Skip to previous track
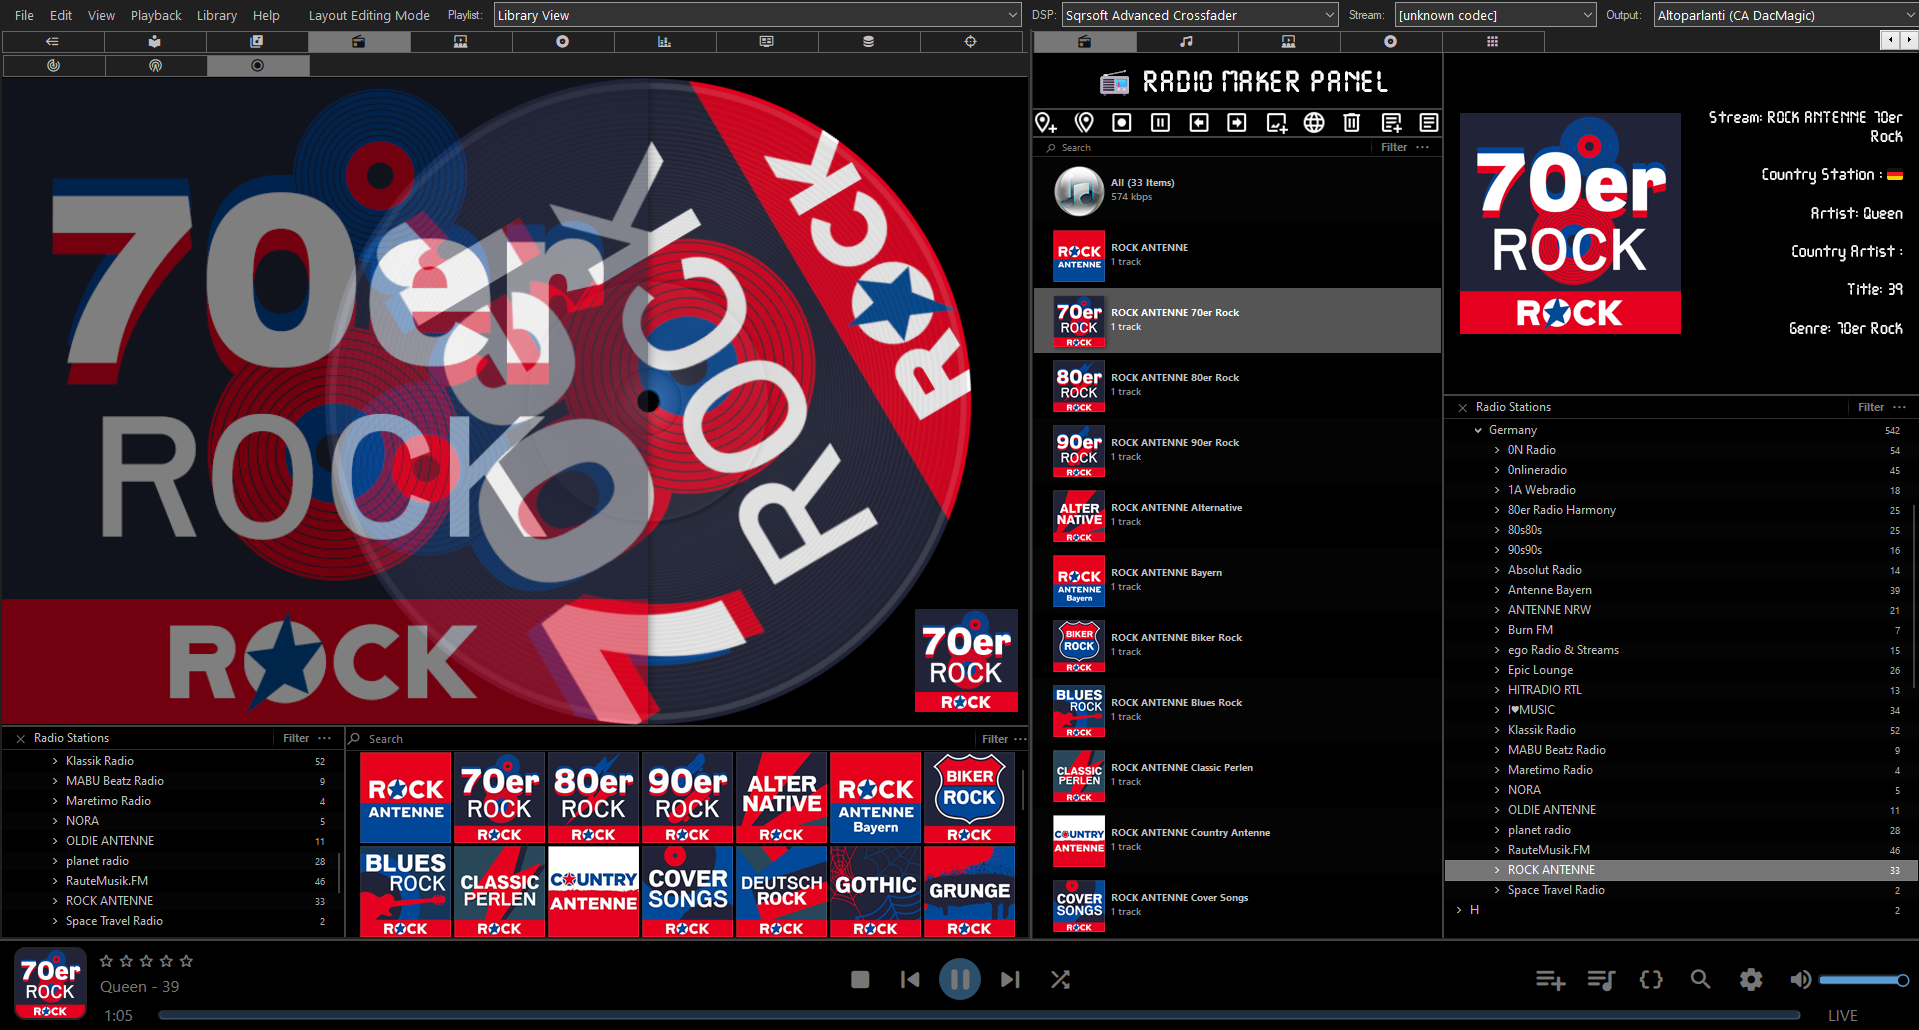Image resolution: width=1919 pixels, height=1030 pixels. pos(910,979)
